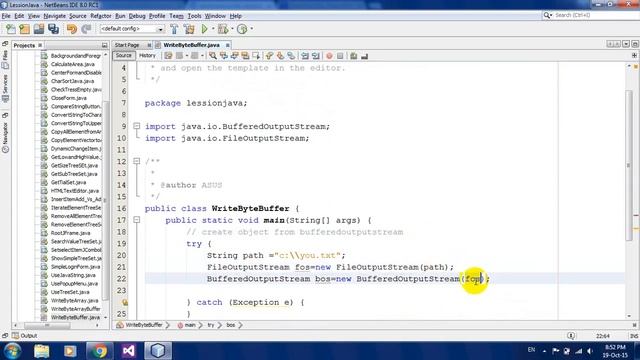Expand the Run Project dropdown arrow
The width and height of the screenshot is (640, 360).
point(213,29)
